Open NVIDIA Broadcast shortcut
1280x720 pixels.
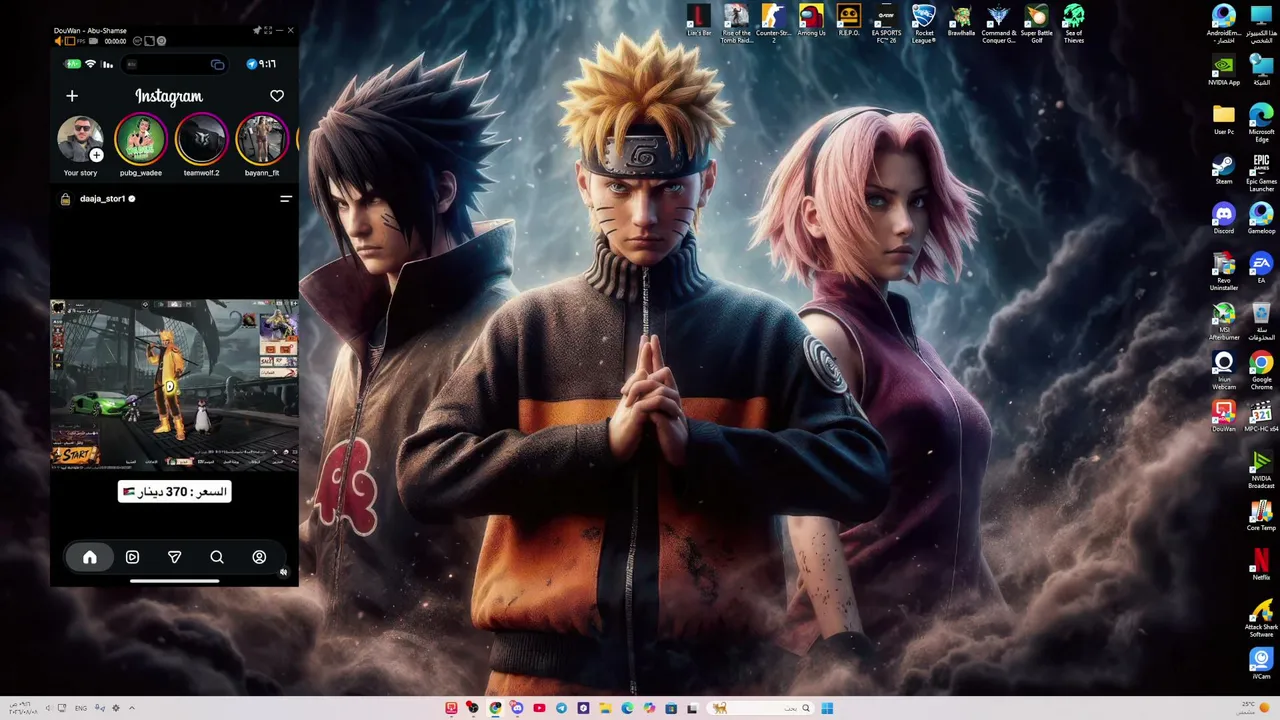click(x=1261, y=470)
